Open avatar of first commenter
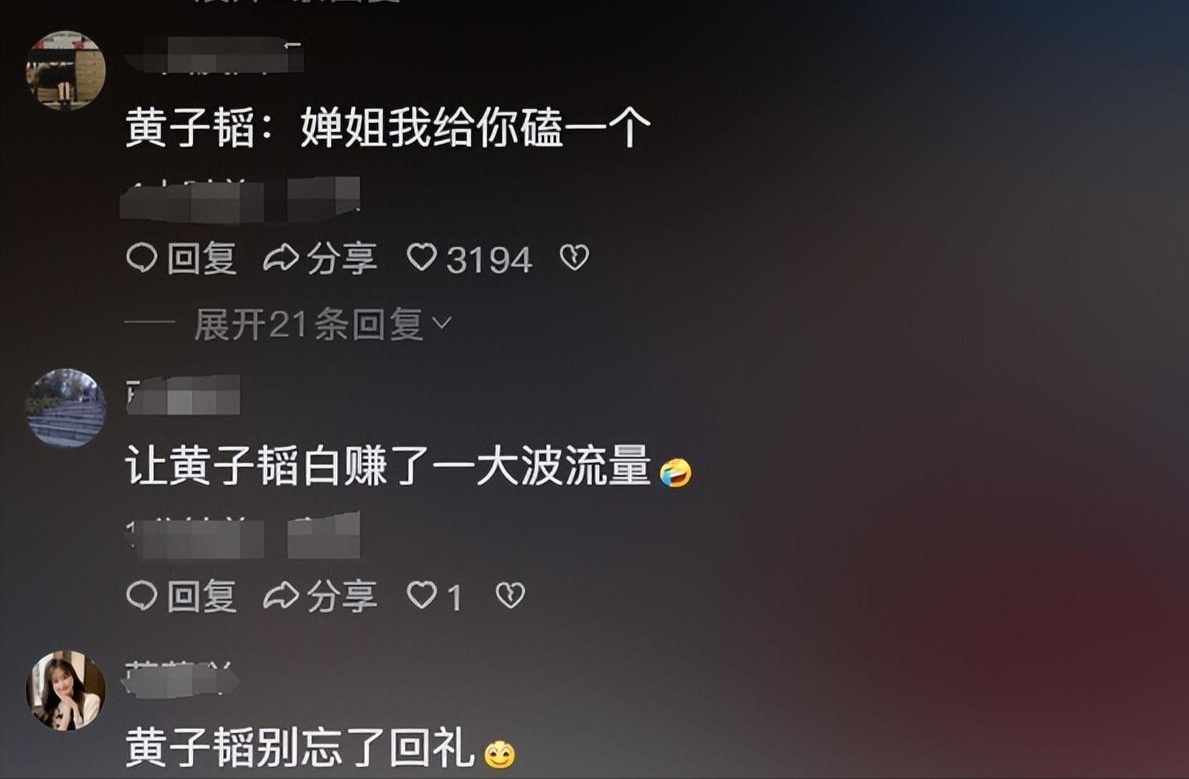The height and width of the screenshot is (779, 1189). 66,71
